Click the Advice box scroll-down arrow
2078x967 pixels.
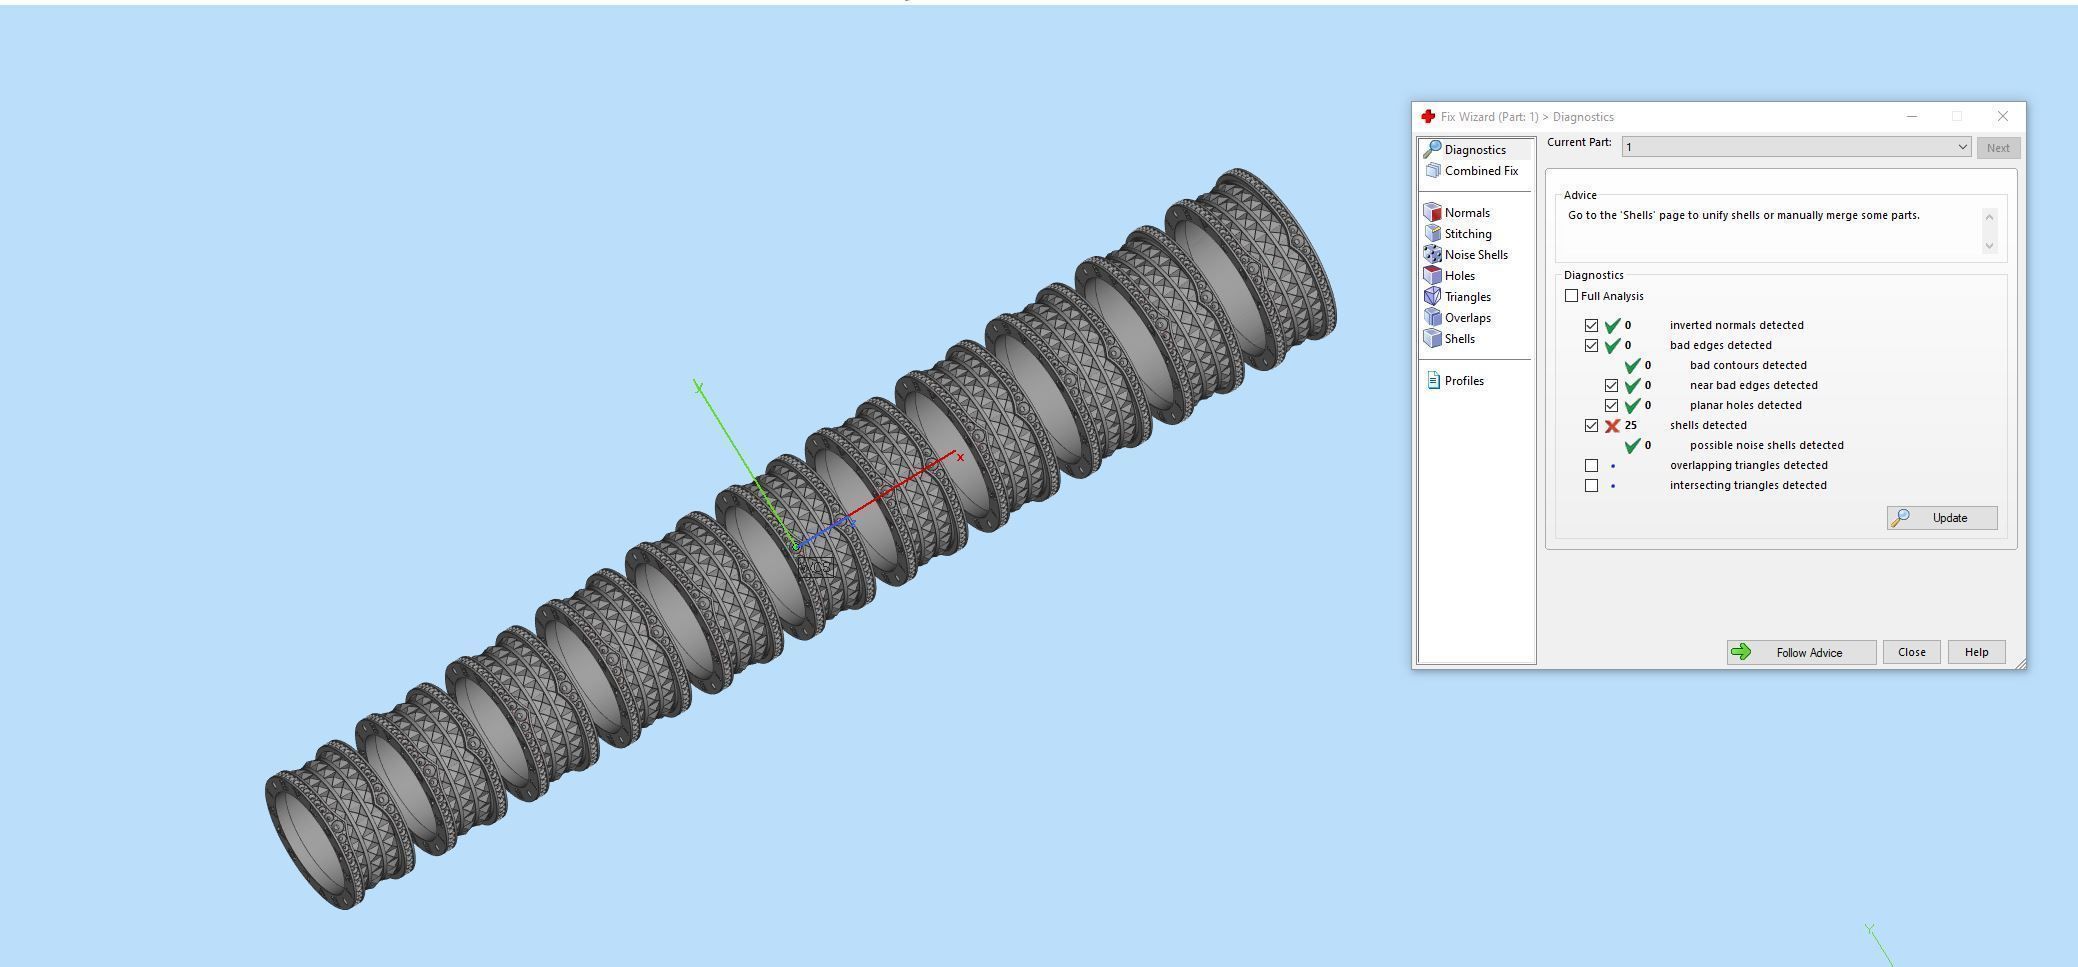(x=1989, y=245)
